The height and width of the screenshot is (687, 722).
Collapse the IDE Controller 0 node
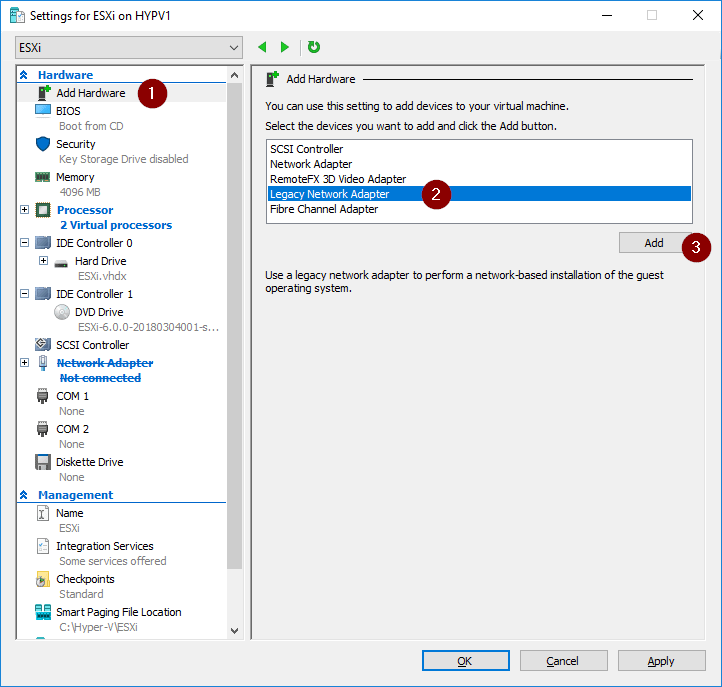[24, 242]
